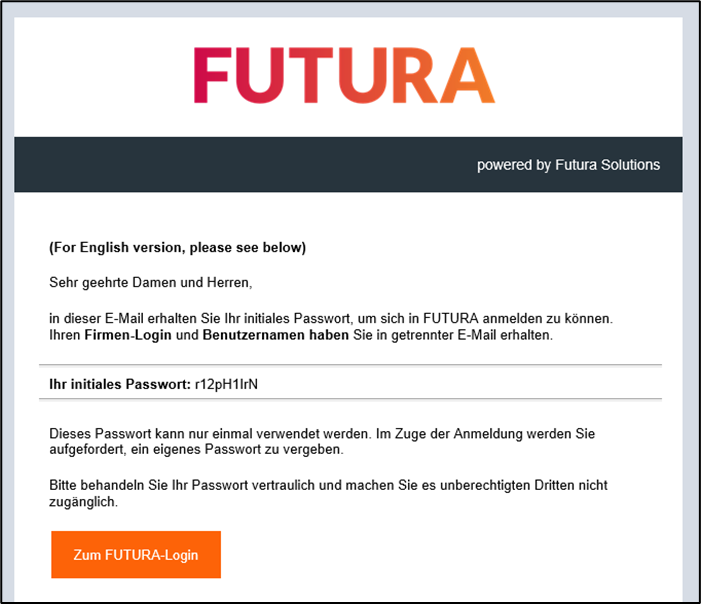Viewport: 701px width, 604px height.
Task: Click the orange letter A in the logo
Action: pos(466,76)
